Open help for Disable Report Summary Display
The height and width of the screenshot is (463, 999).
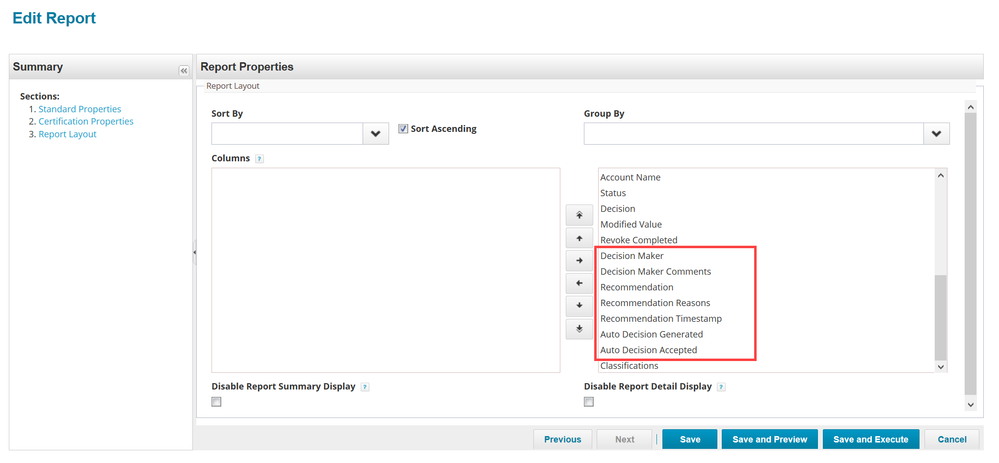pos(365,387)
